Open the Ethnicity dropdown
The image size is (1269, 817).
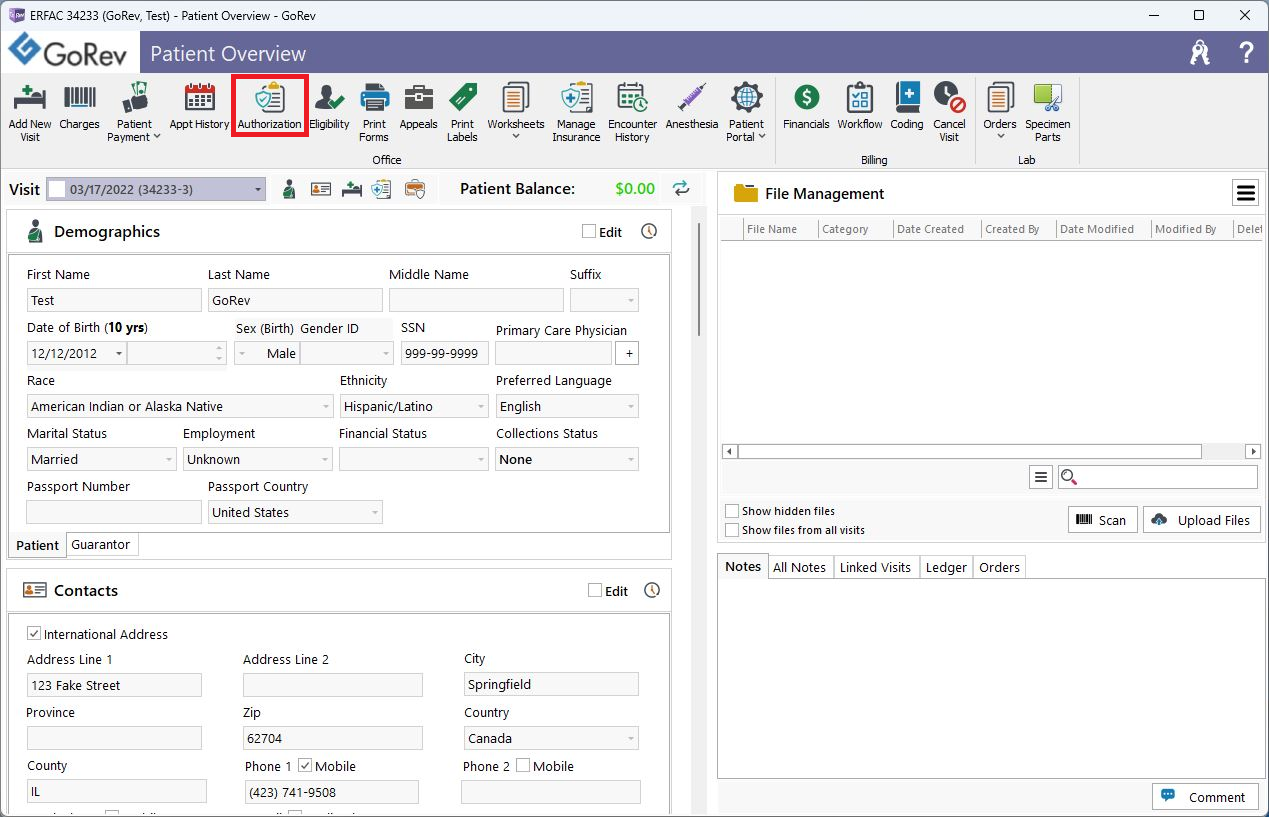coord(481,406)
